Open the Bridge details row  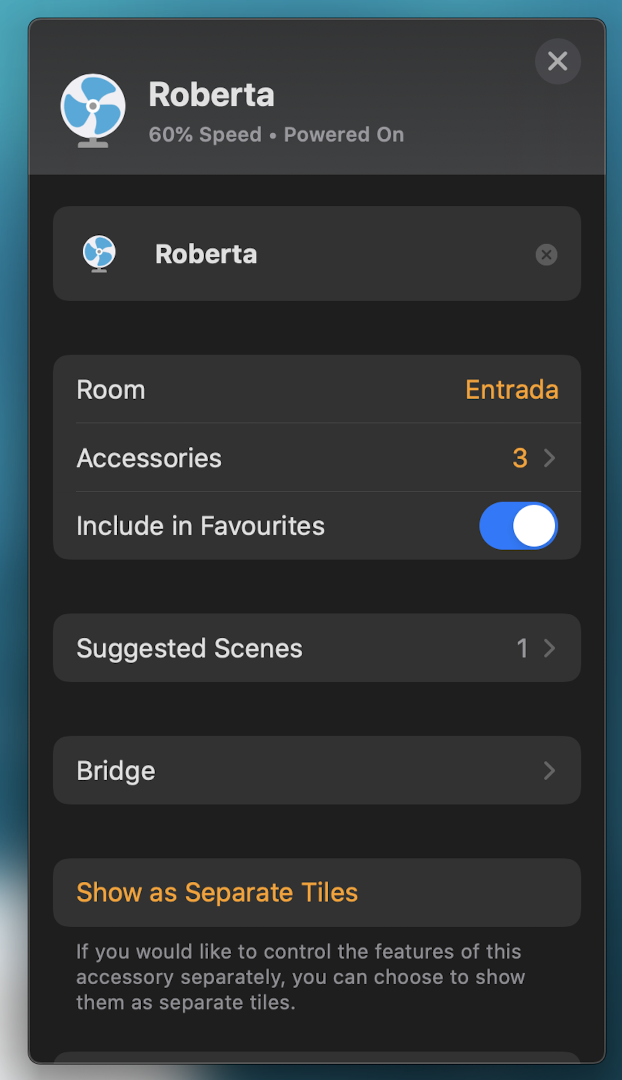click(317, 770)
